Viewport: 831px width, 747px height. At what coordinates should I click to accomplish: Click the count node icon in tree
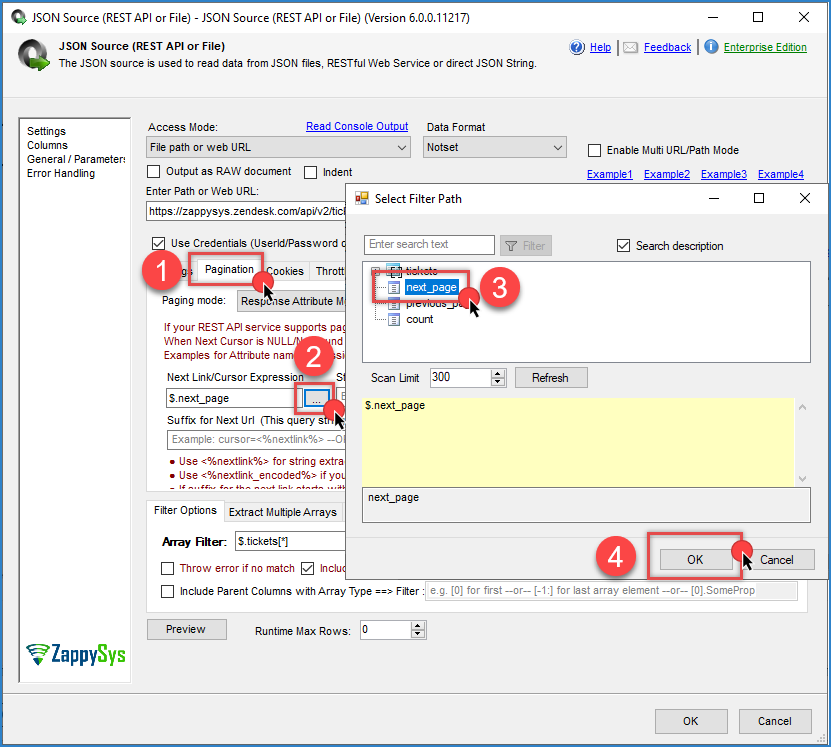coord(394,319)
